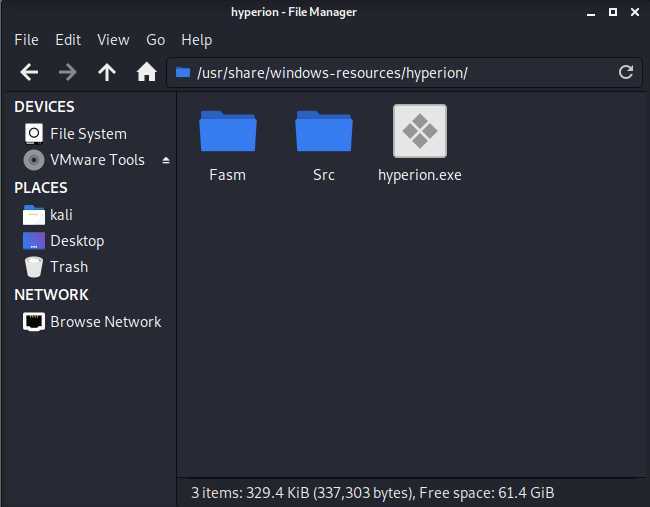650x507 pixels.
Task: Click the NETWORK section header
Action: tap(51, 295)
